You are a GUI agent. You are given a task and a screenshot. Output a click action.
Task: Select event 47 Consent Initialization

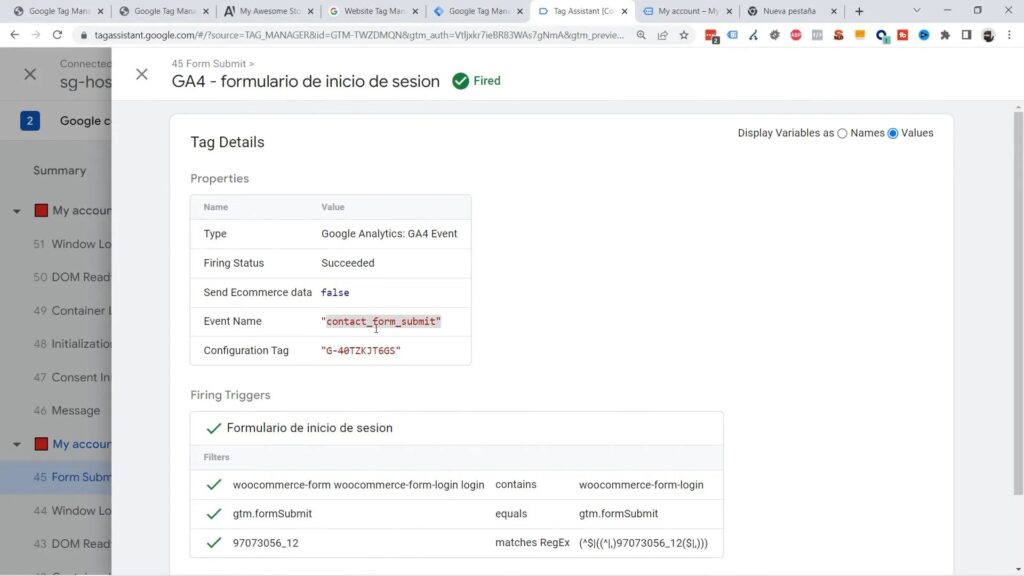point(72,377)
